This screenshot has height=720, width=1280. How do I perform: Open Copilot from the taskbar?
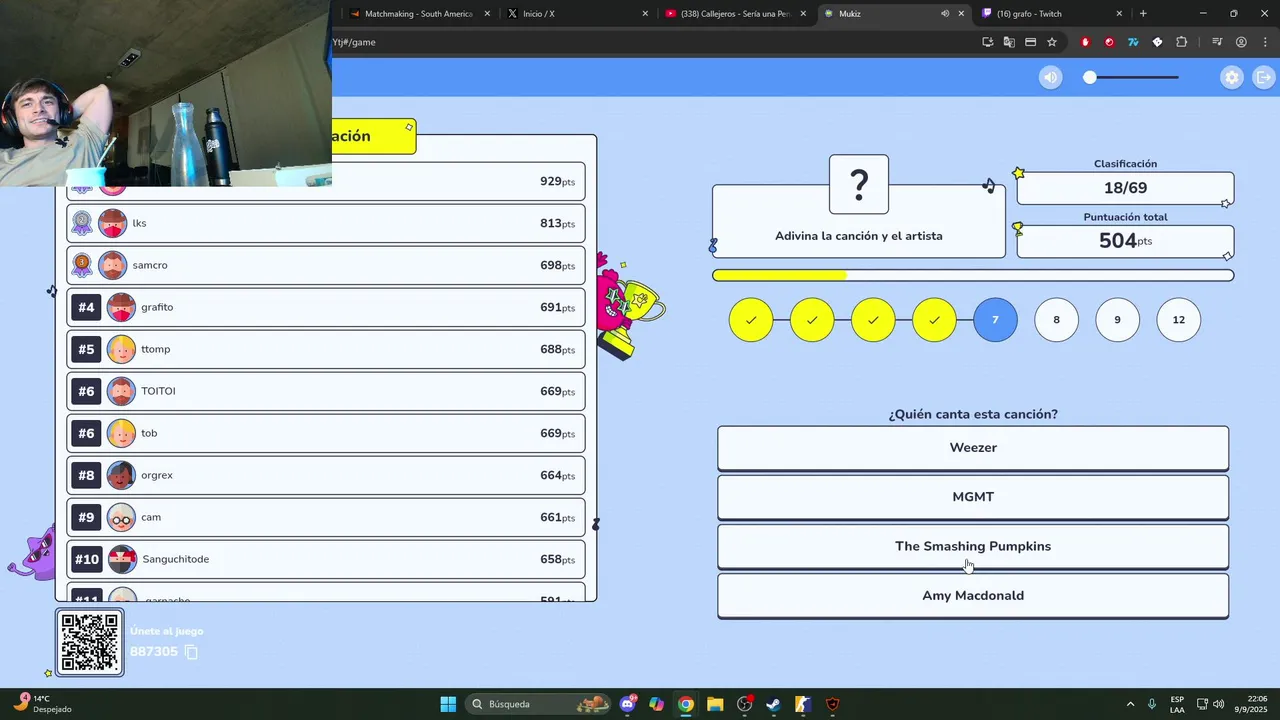[656, 704]
